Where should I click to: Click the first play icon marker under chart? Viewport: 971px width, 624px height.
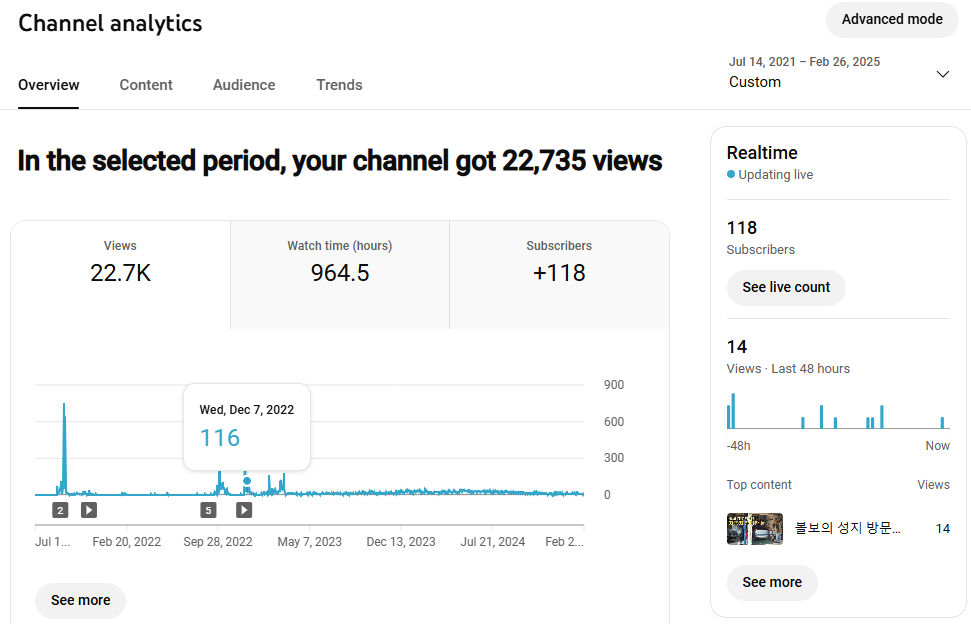[89, 510]
